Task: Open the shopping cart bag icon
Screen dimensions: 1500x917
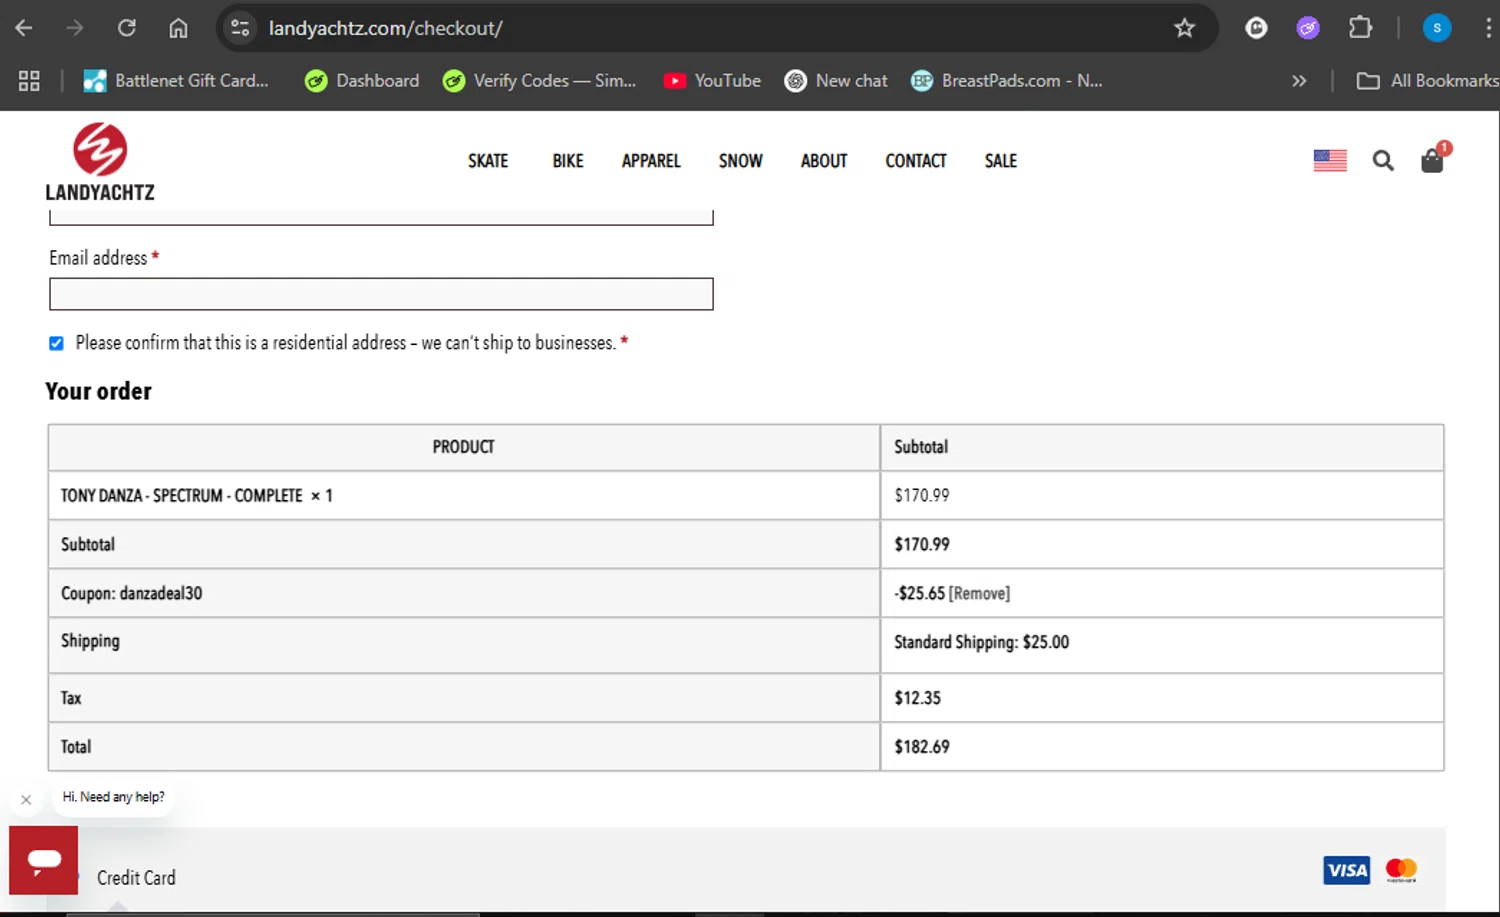Action: click(x=1434, y=158)
